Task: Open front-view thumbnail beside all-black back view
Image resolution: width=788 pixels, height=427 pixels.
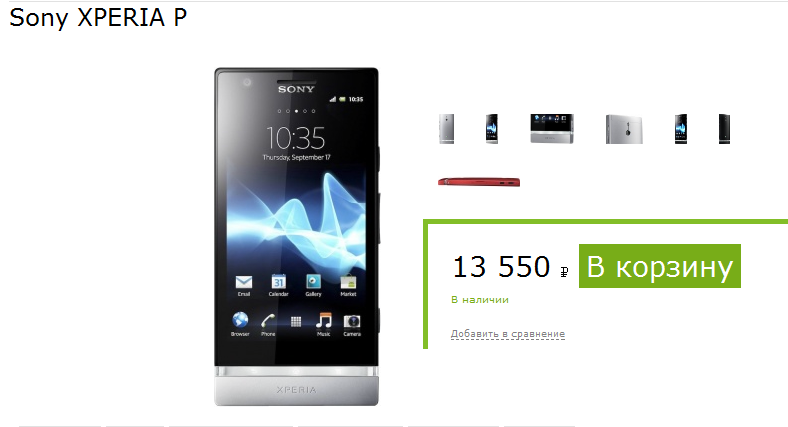Action: click(x=680, y=129)
